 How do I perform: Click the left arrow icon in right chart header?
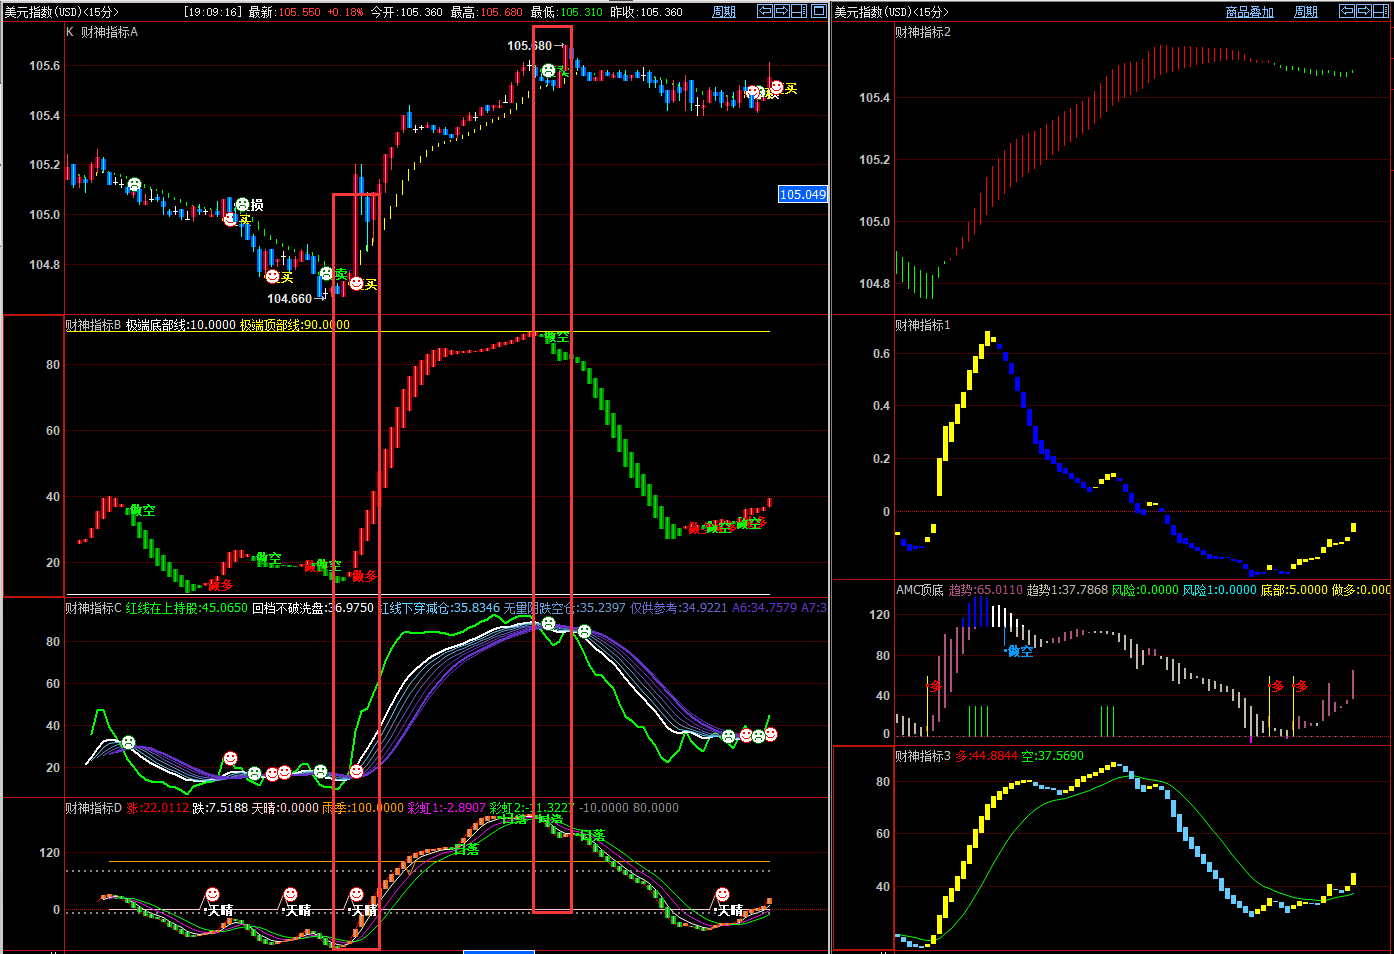[1347, 11]
